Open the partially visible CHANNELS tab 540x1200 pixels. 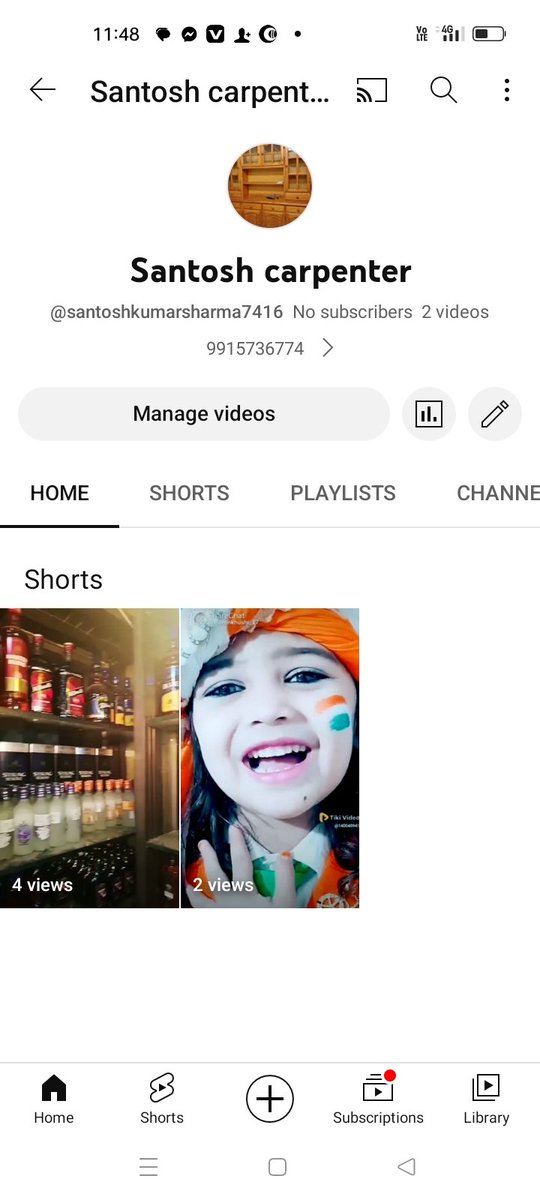(x=498, y=493)
